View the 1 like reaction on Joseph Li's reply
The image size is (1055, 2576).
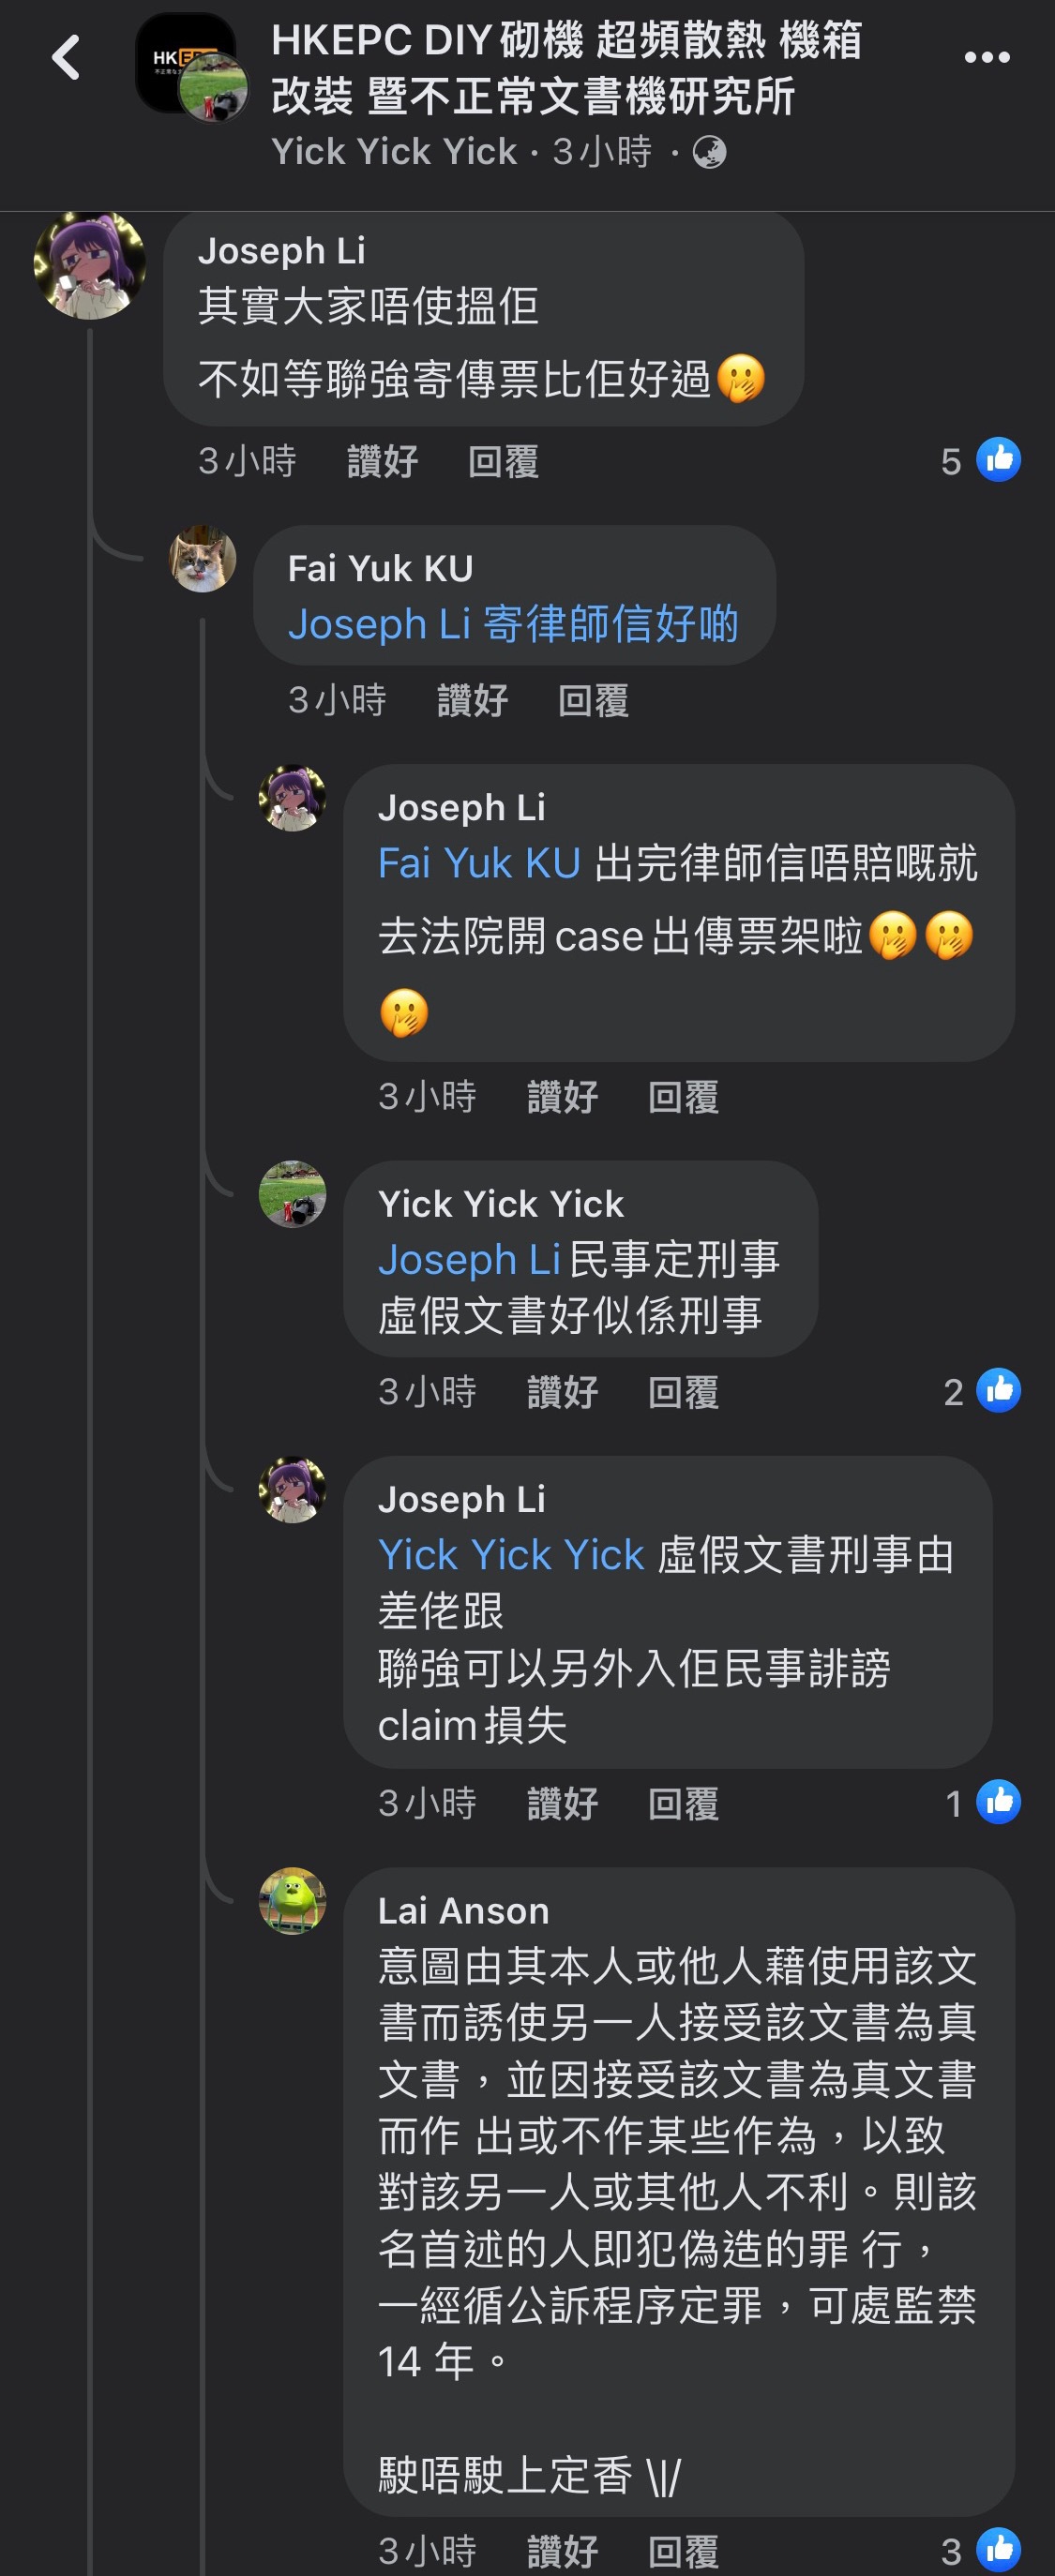(982, 1803)
